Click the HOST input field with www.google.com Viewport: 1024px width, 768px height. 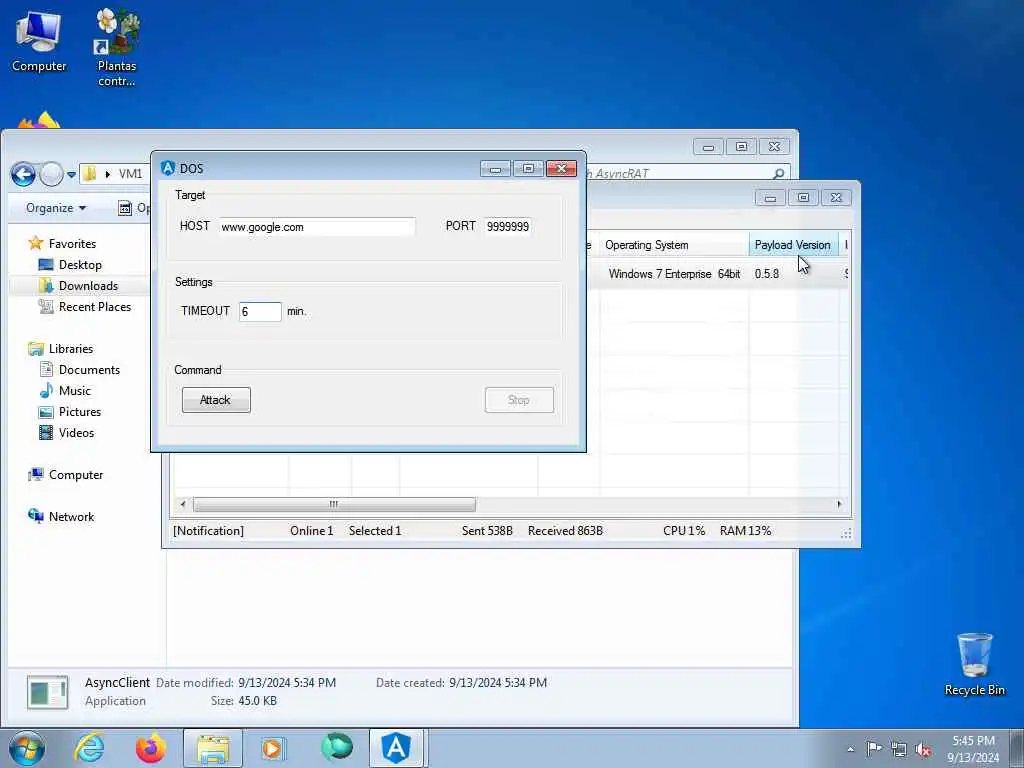[317, 227]
